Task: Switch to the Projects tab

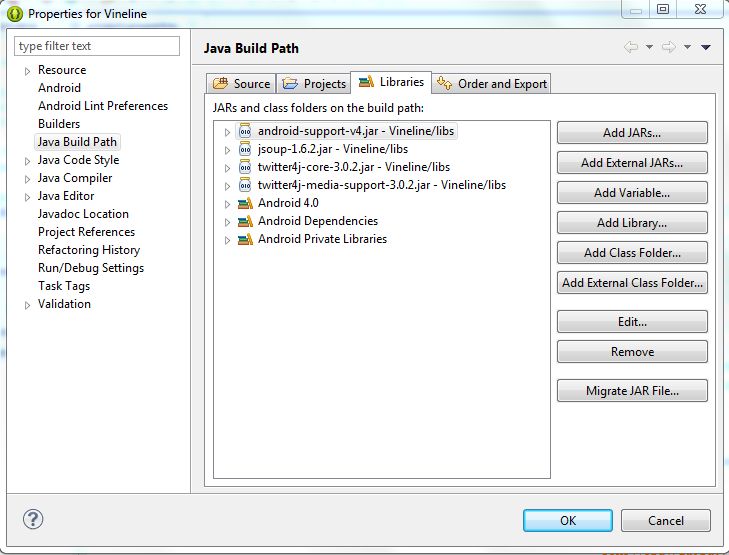Action: pos(314,84)
